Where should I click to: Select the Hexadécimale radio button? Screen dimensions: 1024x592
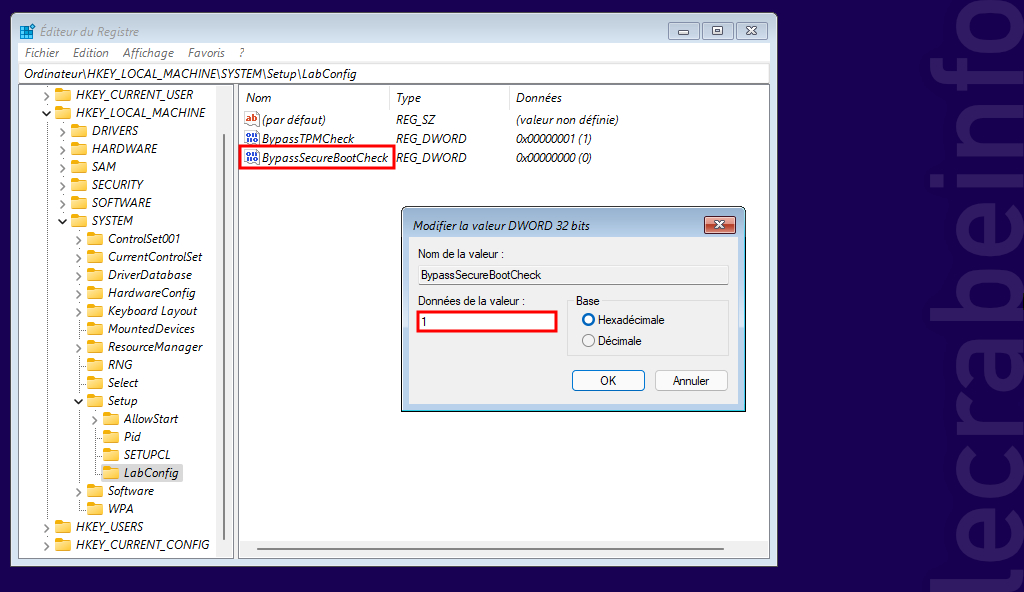click(588, 320)
